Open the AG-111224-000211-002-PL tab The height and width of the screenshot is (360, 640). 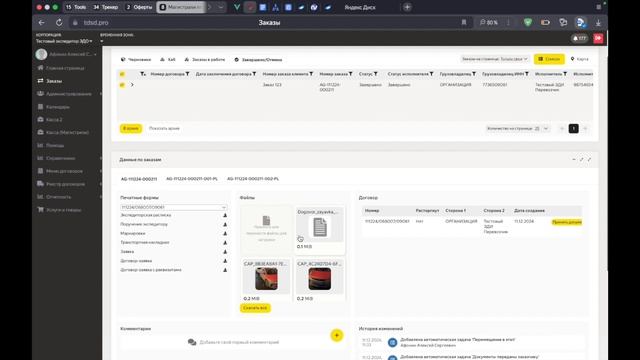[253, 179]
